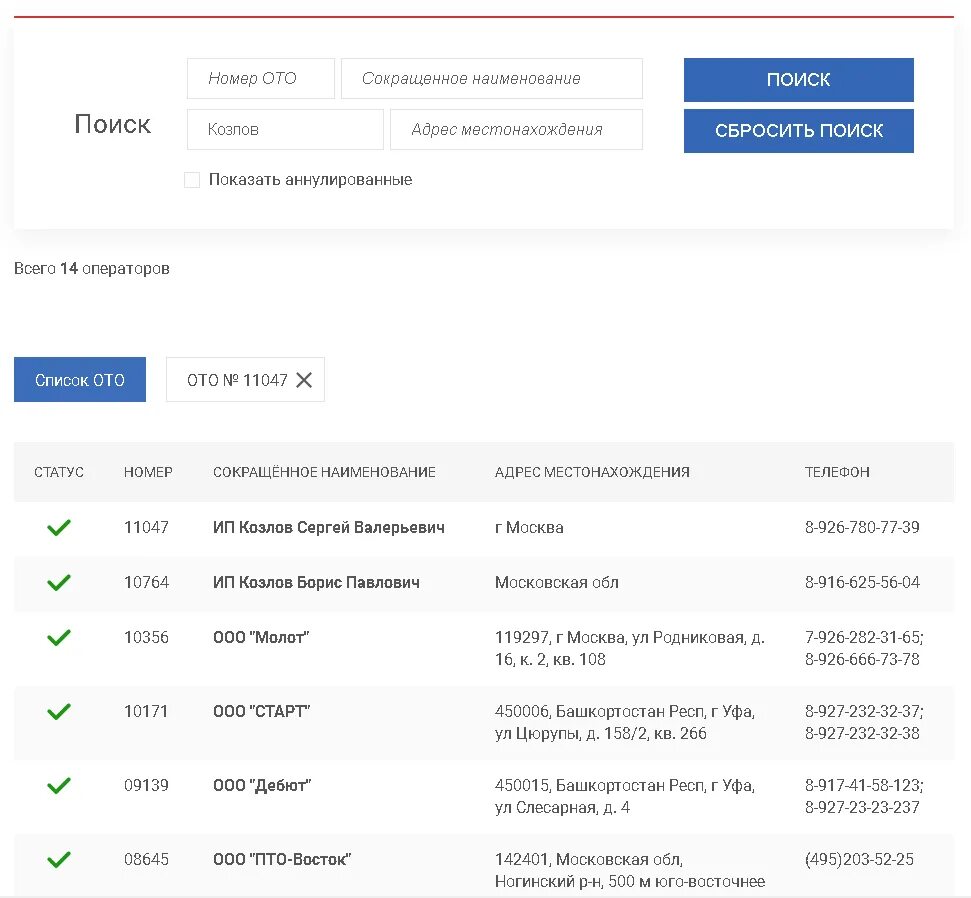
Task: Focus the Номер ОТО input field
Action: tap(260, 78)
